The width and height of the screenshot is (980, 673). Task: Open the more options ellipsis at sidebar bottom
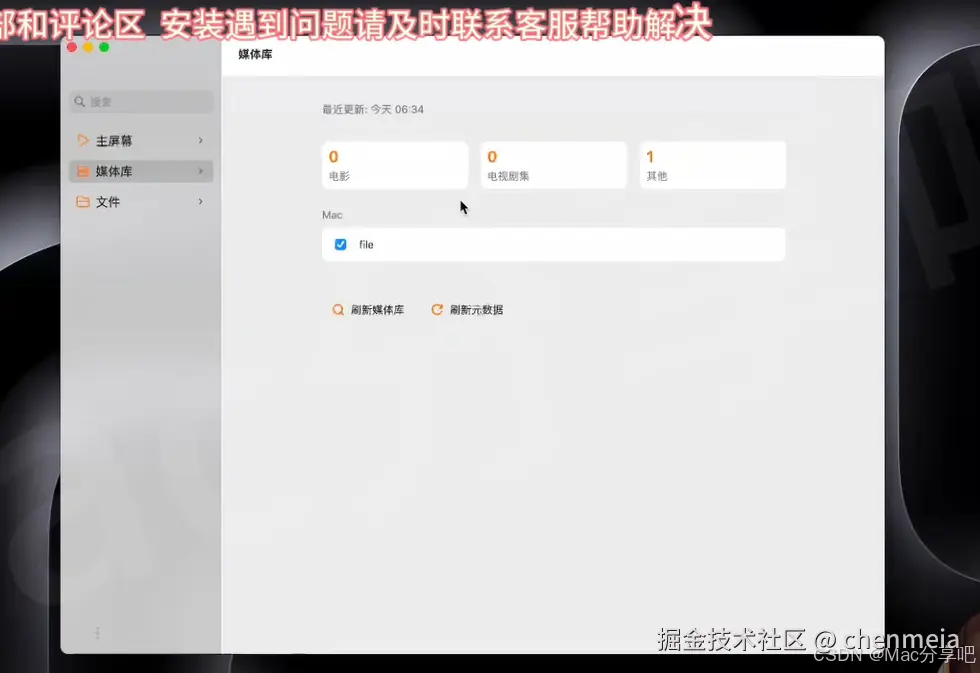click(x=96, y=632)
